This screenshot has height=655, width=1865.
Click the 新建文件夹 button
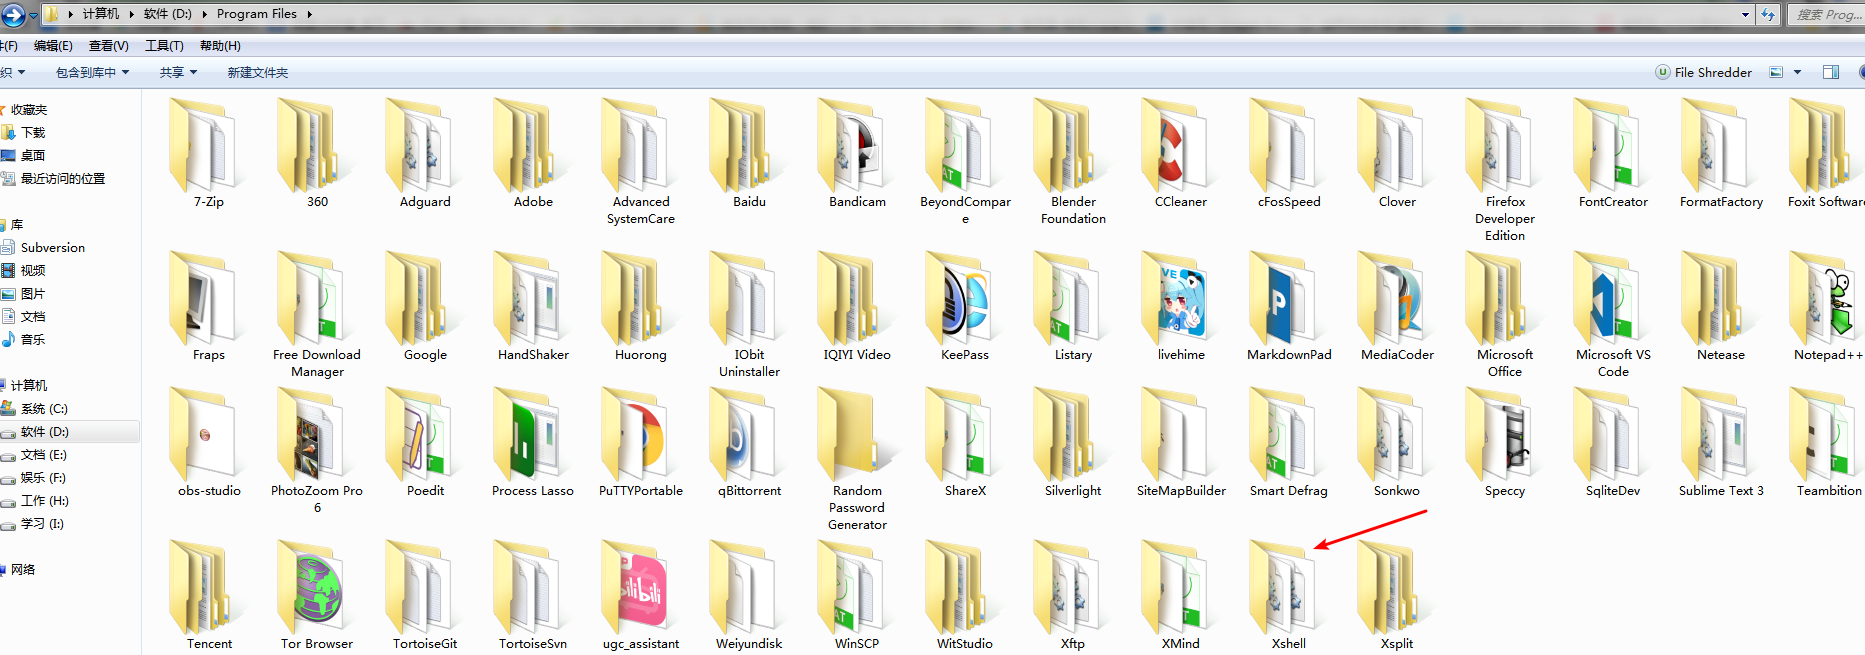click(257, 73)
